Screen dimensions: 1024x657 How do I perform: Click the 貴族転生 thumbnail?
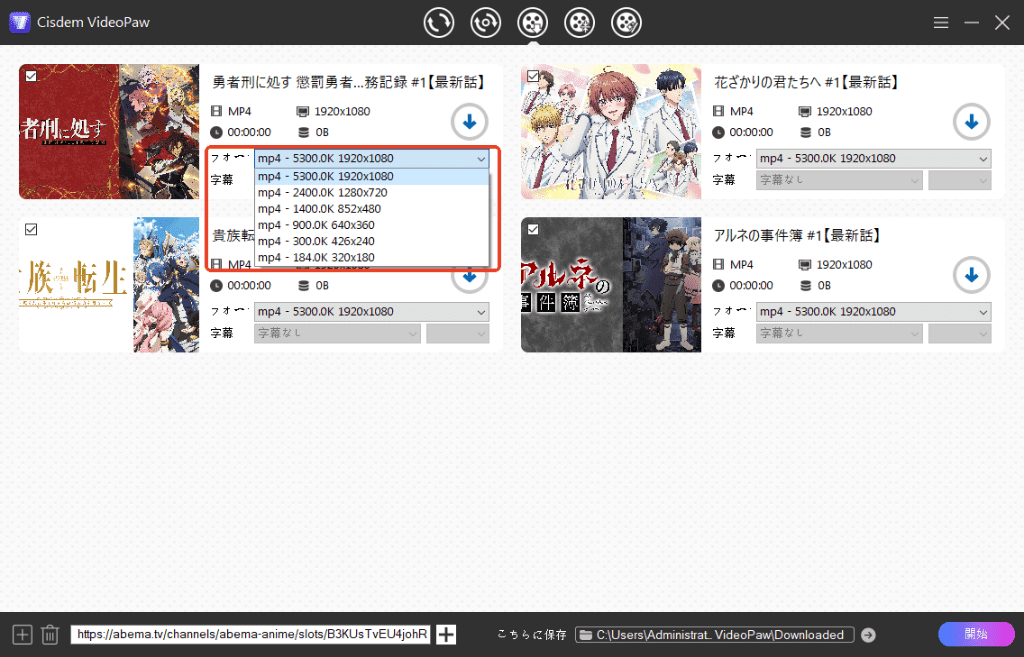pyautogui.click(x=109, y=285)
